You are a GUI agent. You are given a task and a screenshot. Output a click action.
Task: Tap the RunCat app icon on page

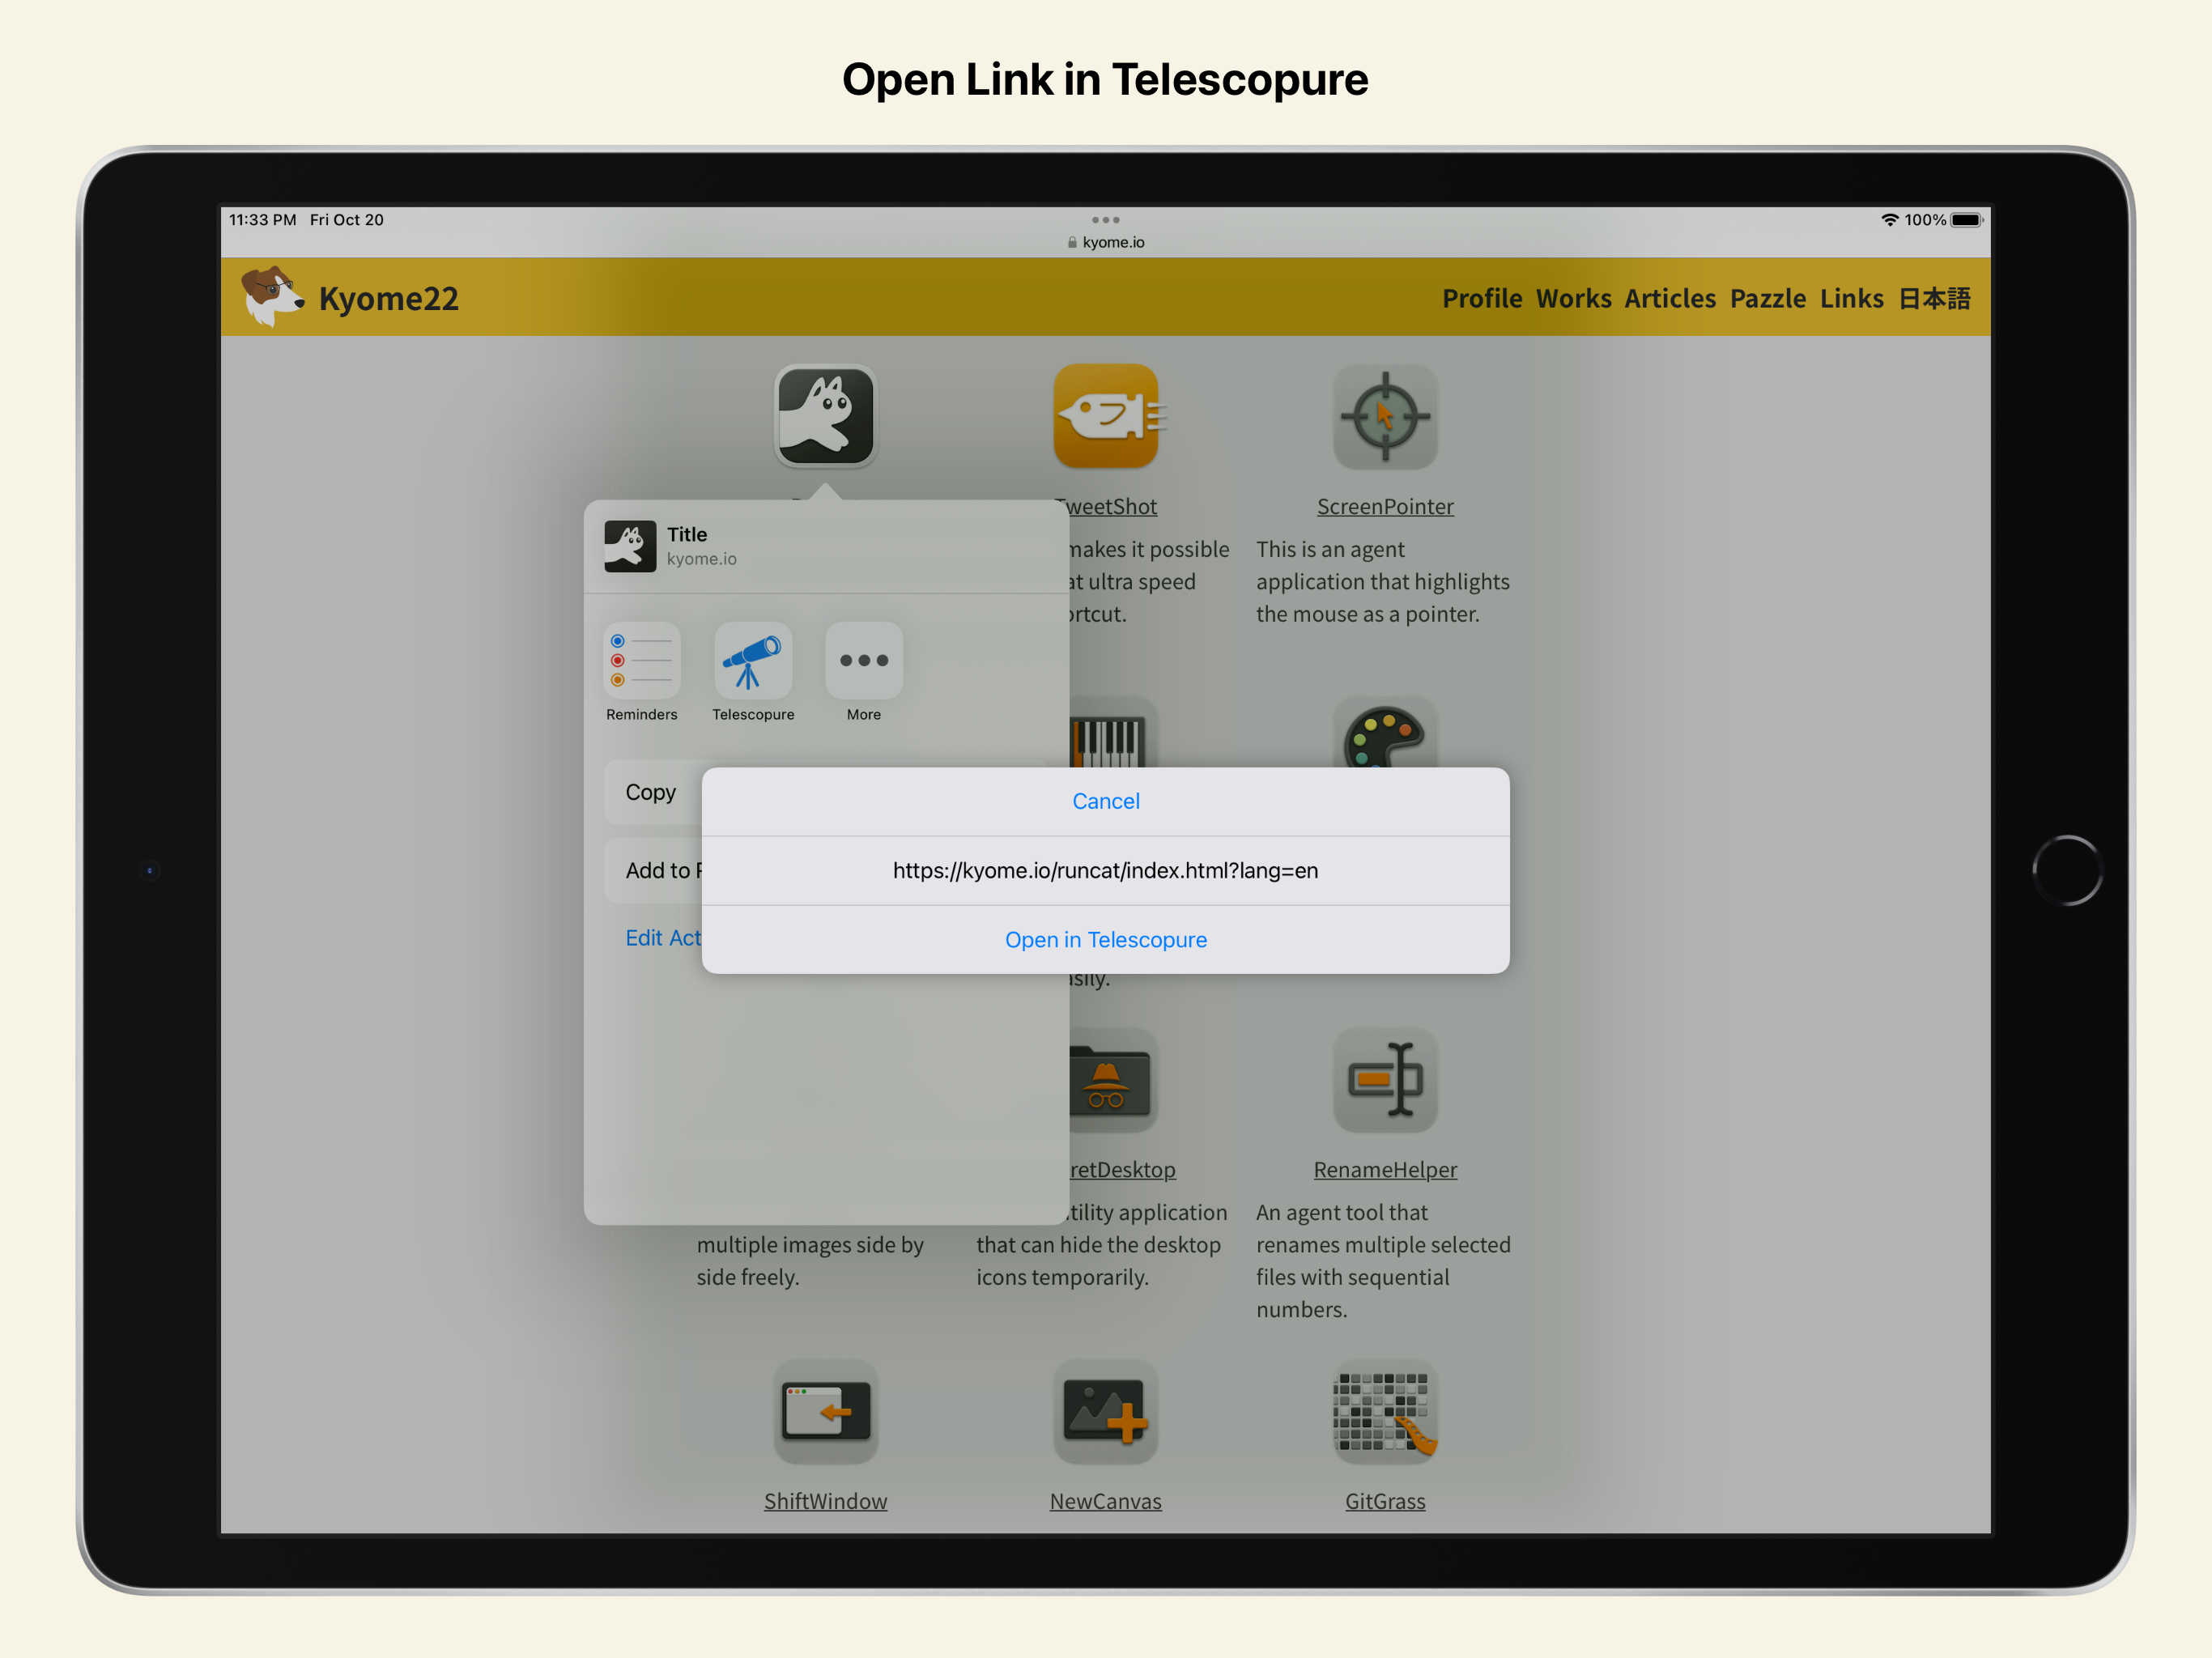(x=825, y=416)
